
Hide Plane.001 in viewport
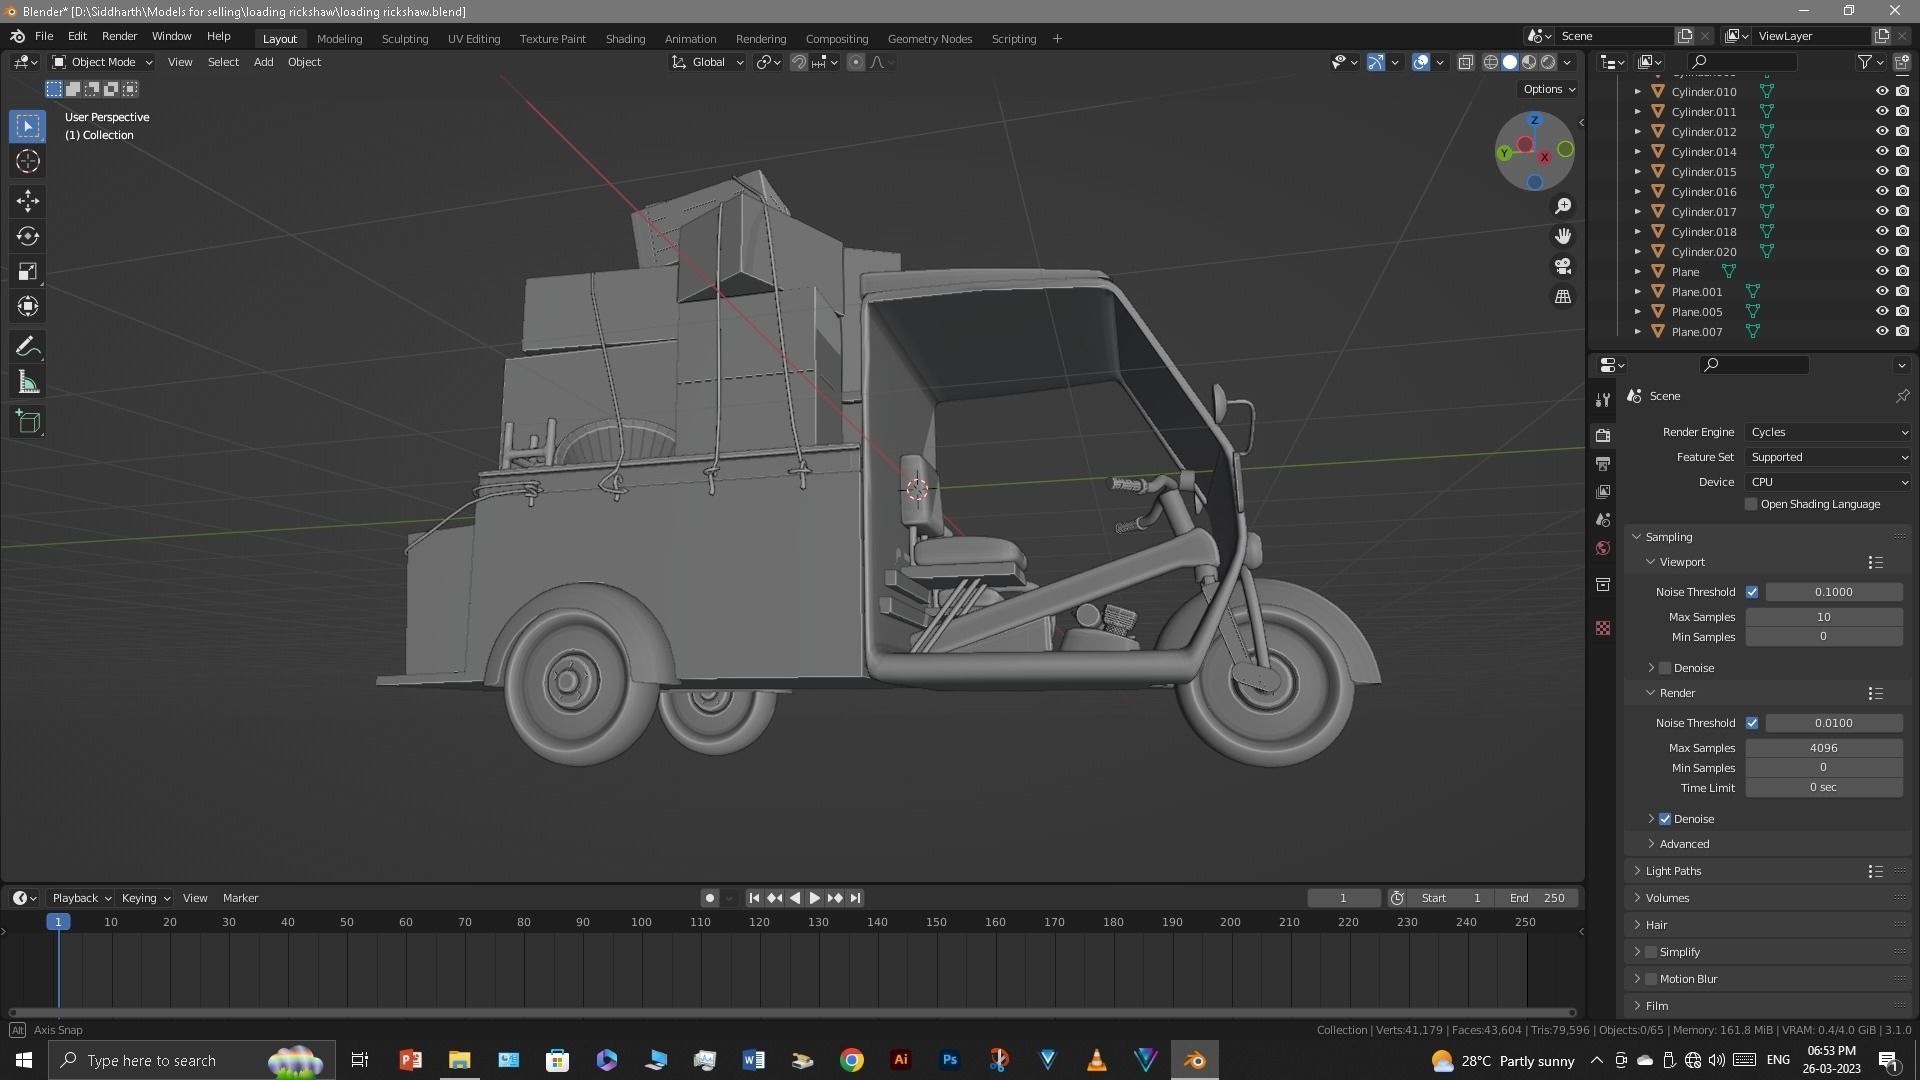tap(1881, 291)
